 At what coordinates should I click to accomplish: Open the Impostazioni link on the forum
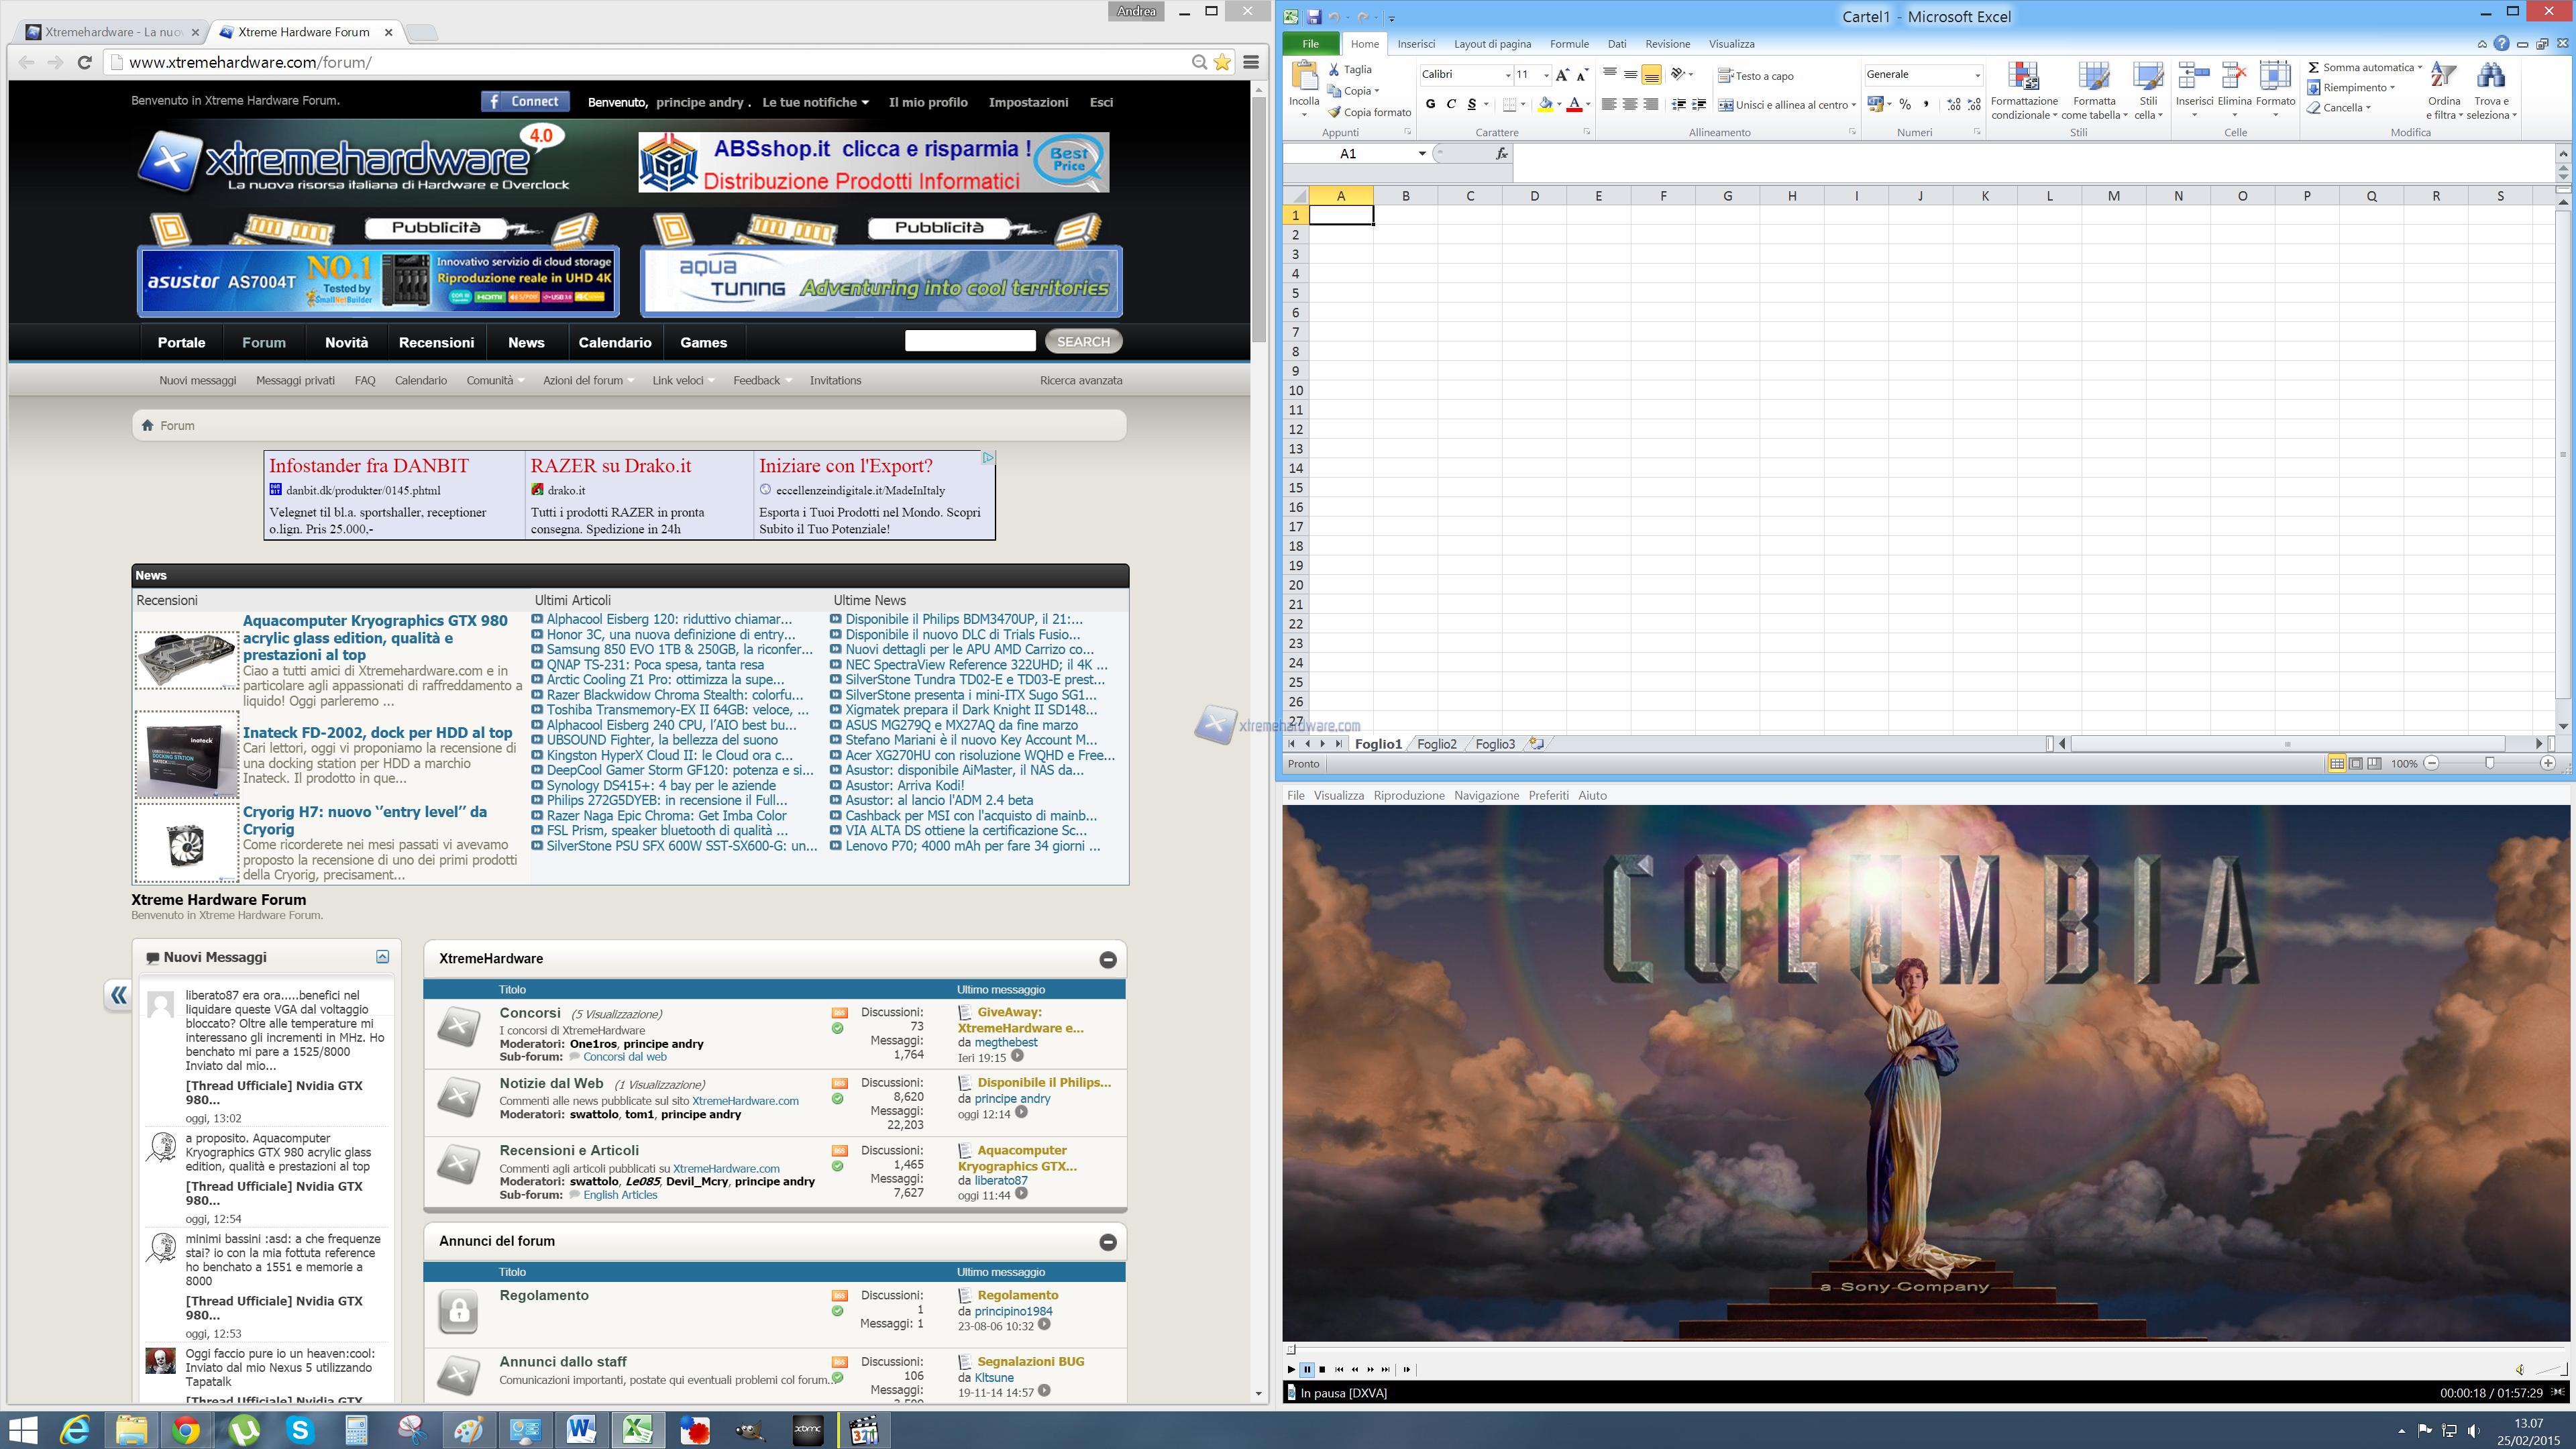(x=1028, y=102)
